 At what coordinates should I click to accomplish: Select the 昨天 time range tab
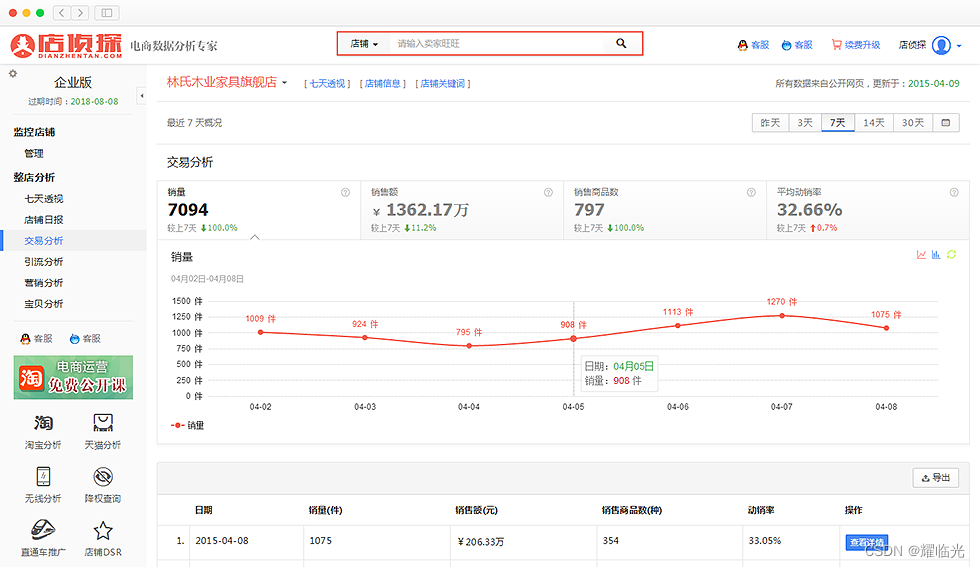coord(770,123)
